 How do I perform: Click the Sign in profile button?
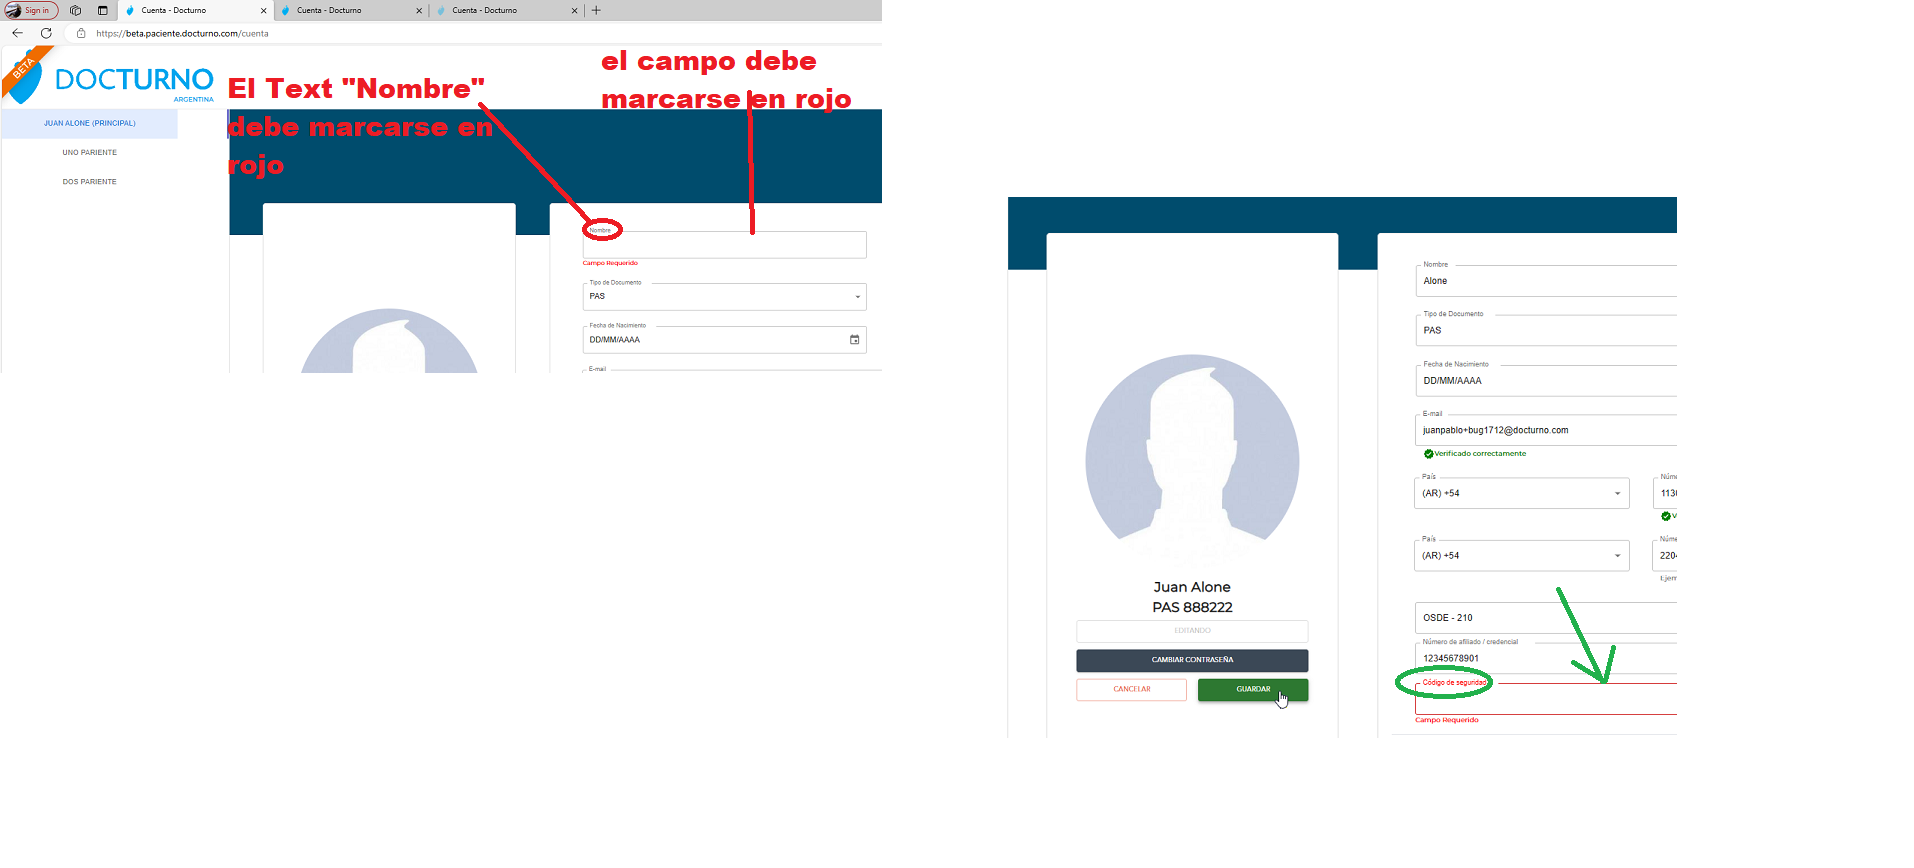click(x=31, y=10)
